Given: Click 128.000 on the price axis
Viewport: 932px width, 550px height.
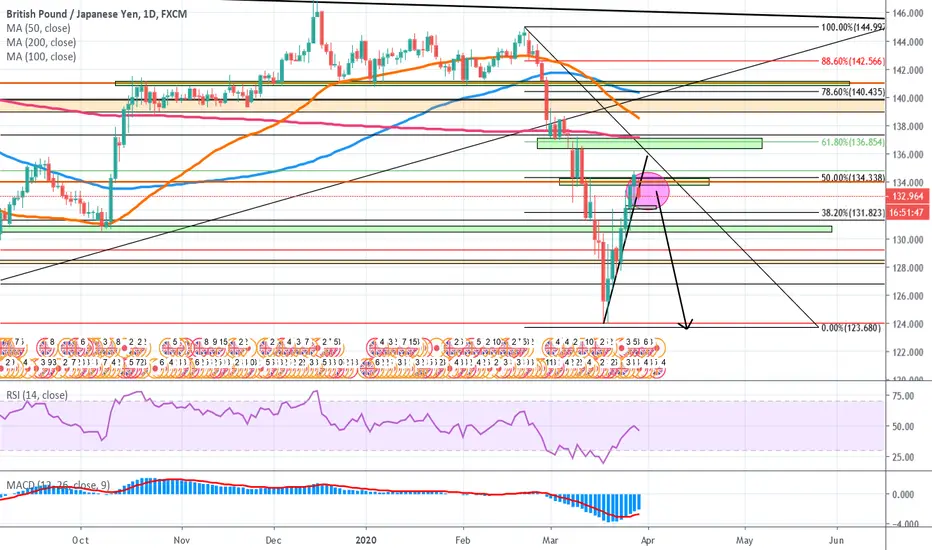Looking at the screenshot, I should (x=908, y=268).
